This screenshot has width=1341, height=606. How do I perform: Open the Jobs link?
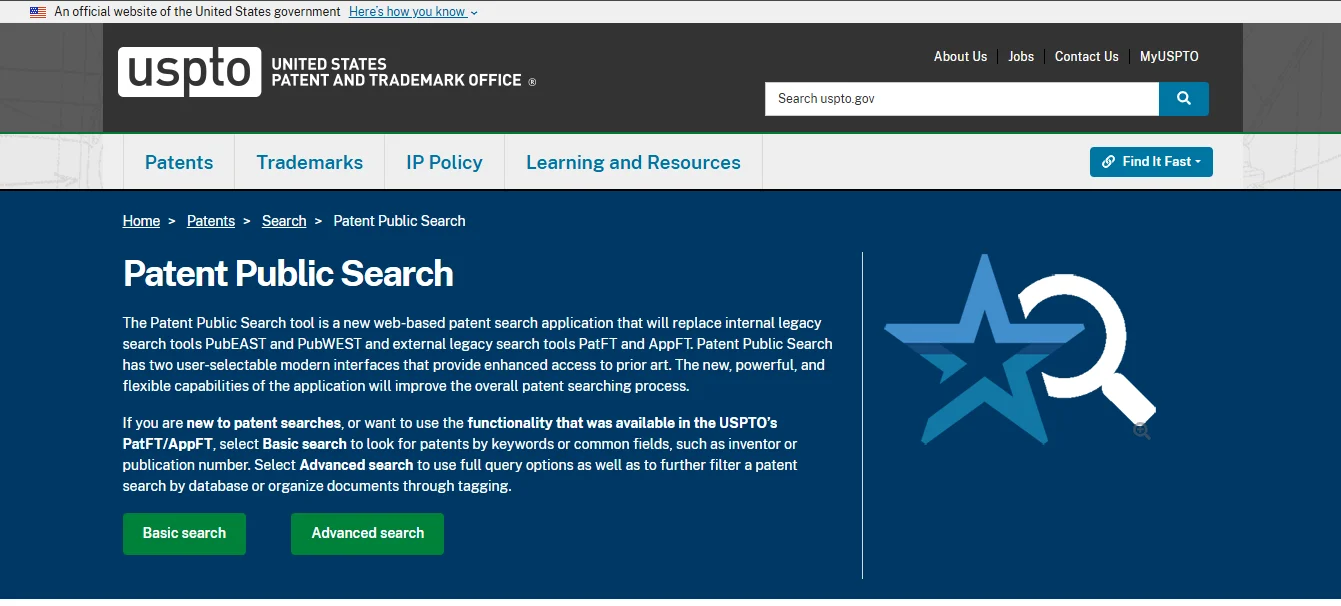click(1021, 57)
